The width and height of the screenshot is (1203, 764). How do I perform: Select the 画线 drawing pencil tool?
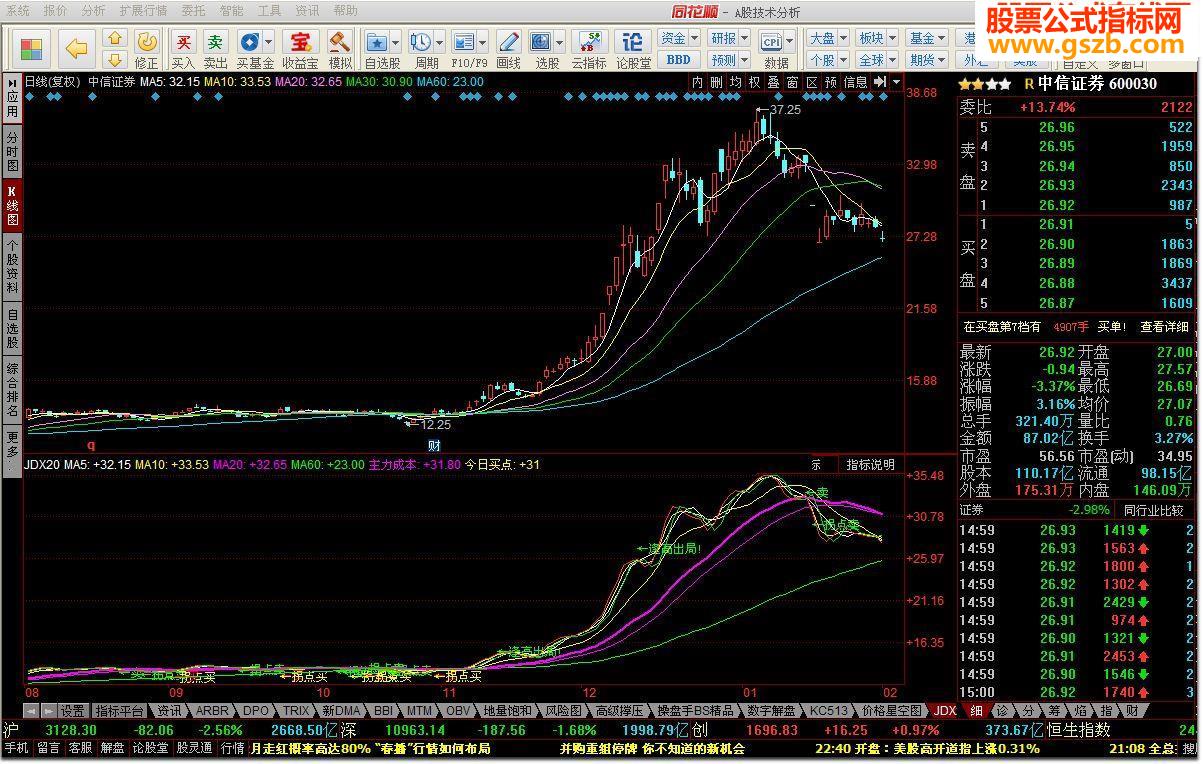point(509,48)
